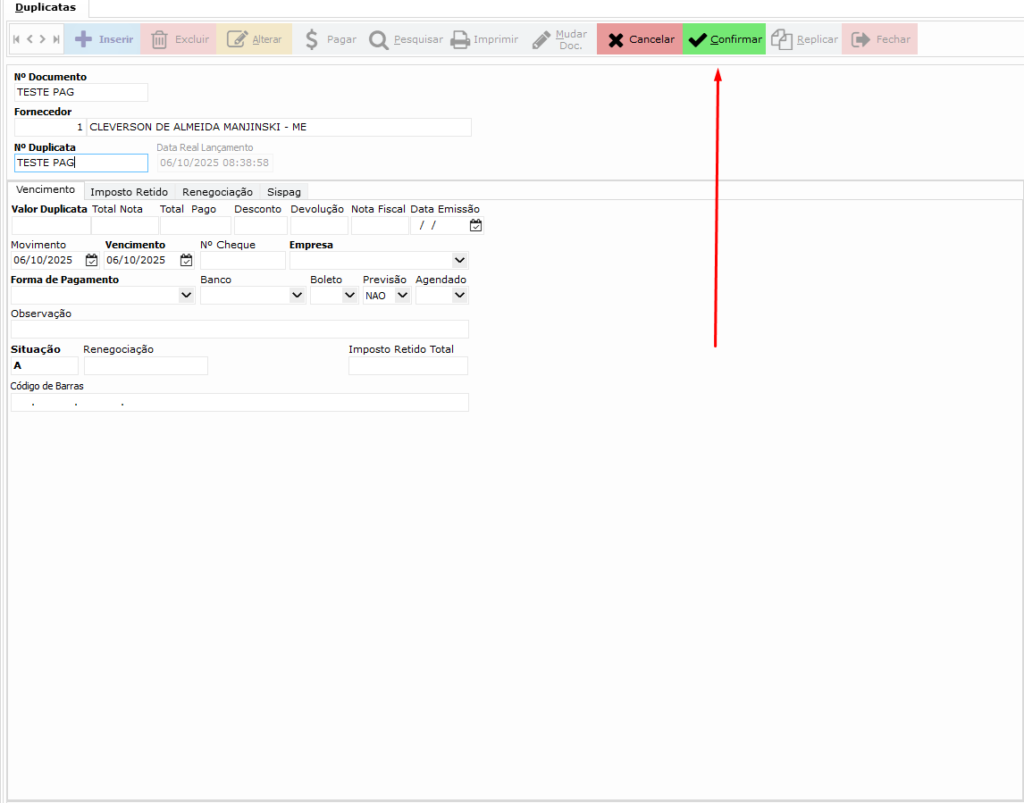Click the Mudar Doc. pencil icon
The image size is (1024, 803).
[541, 40]
